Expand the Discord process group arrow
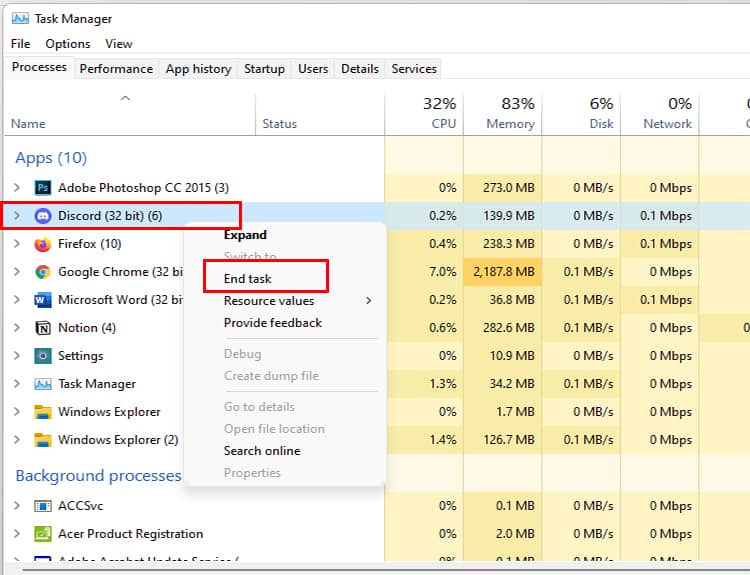The width and height of the screenshot is (750, 575). 17,216
